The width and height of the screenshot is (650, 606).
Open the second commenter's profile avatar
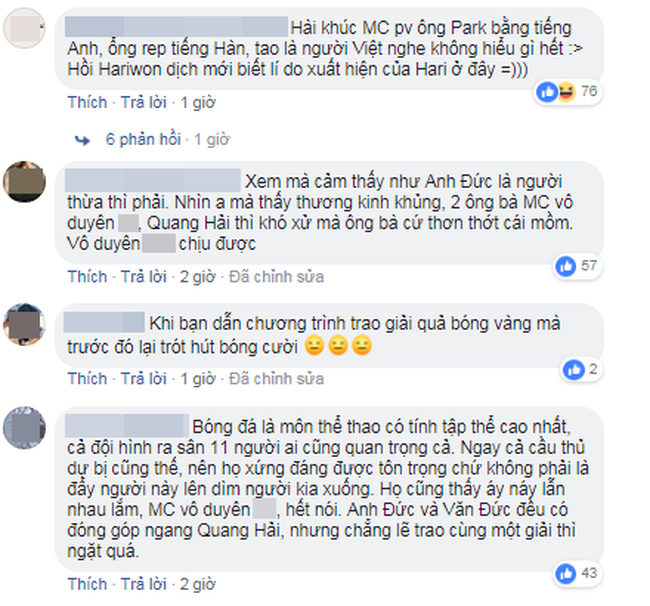pos(24,182)
